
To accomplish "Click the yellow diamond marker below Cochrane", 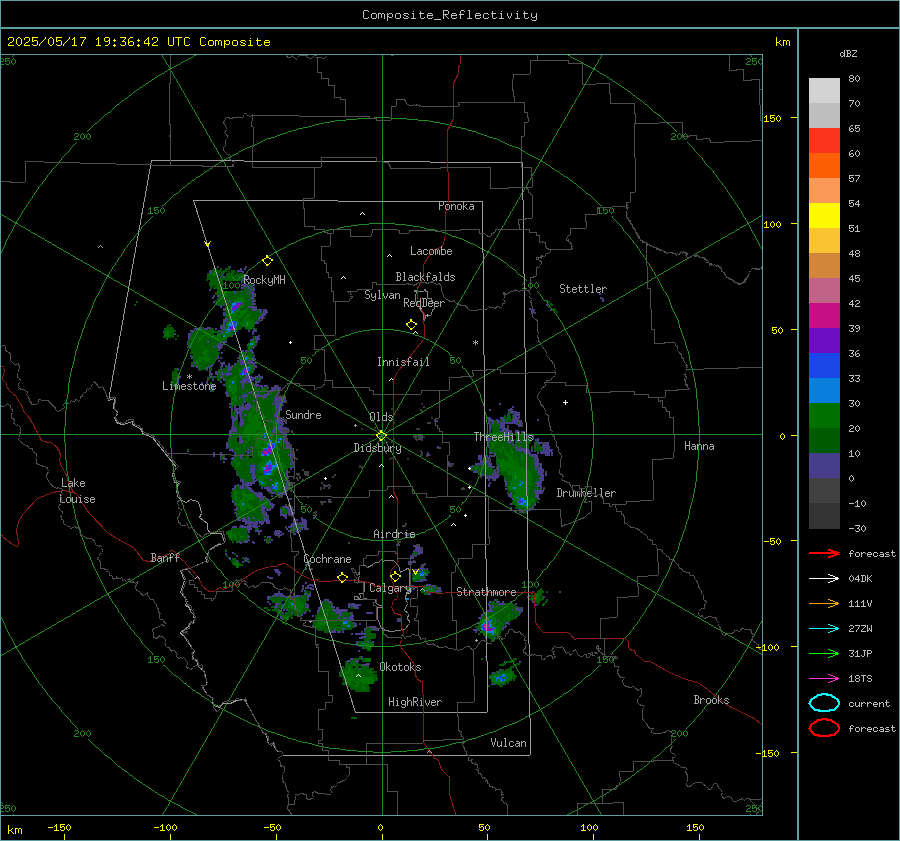I will tap(343, 578).
